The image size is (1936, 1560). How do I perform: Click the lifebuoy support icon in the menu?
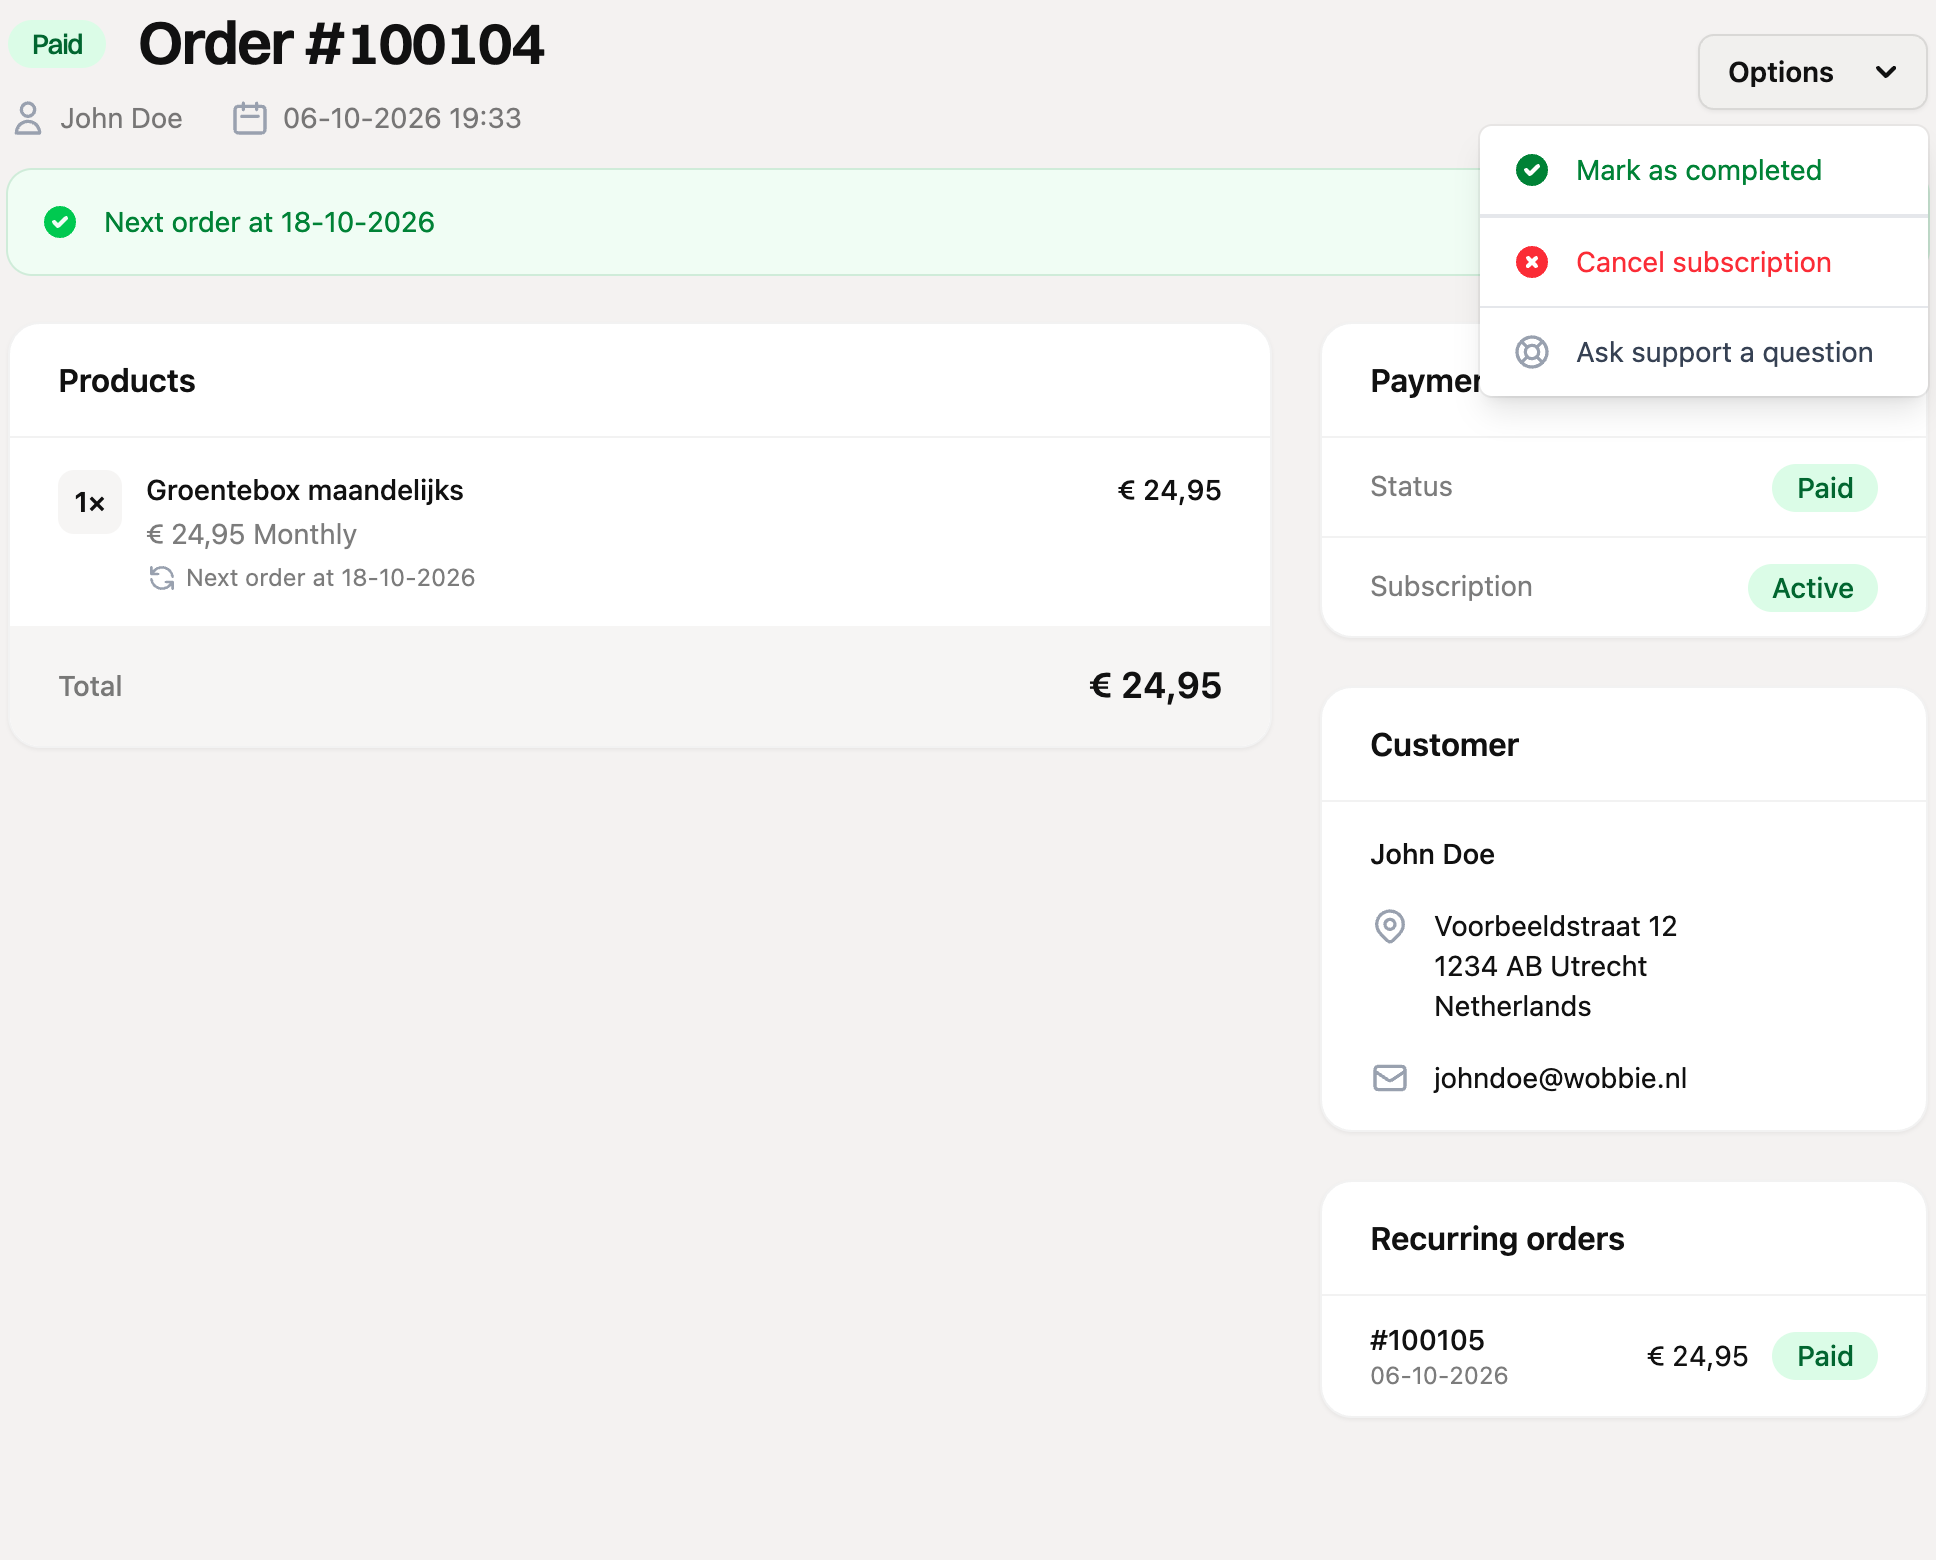coord(1531,352)
